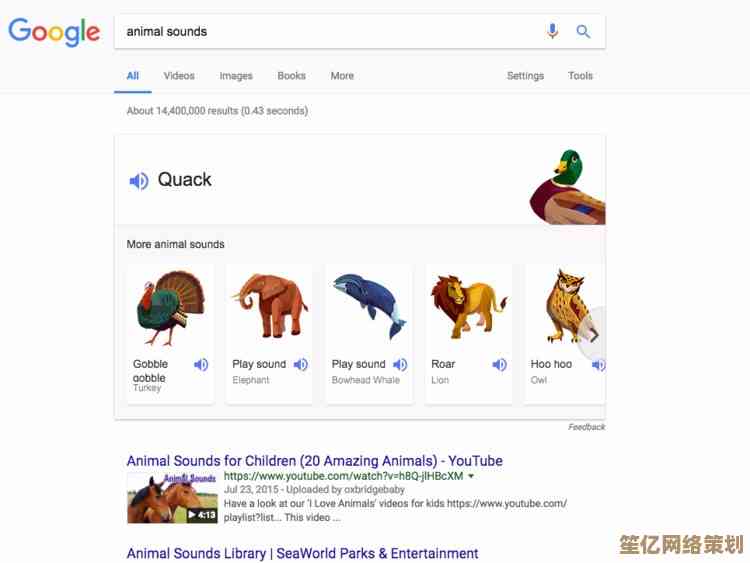Open the More search categories menu
This screenshot has height=563, width=750.
(x=342, y=76)
